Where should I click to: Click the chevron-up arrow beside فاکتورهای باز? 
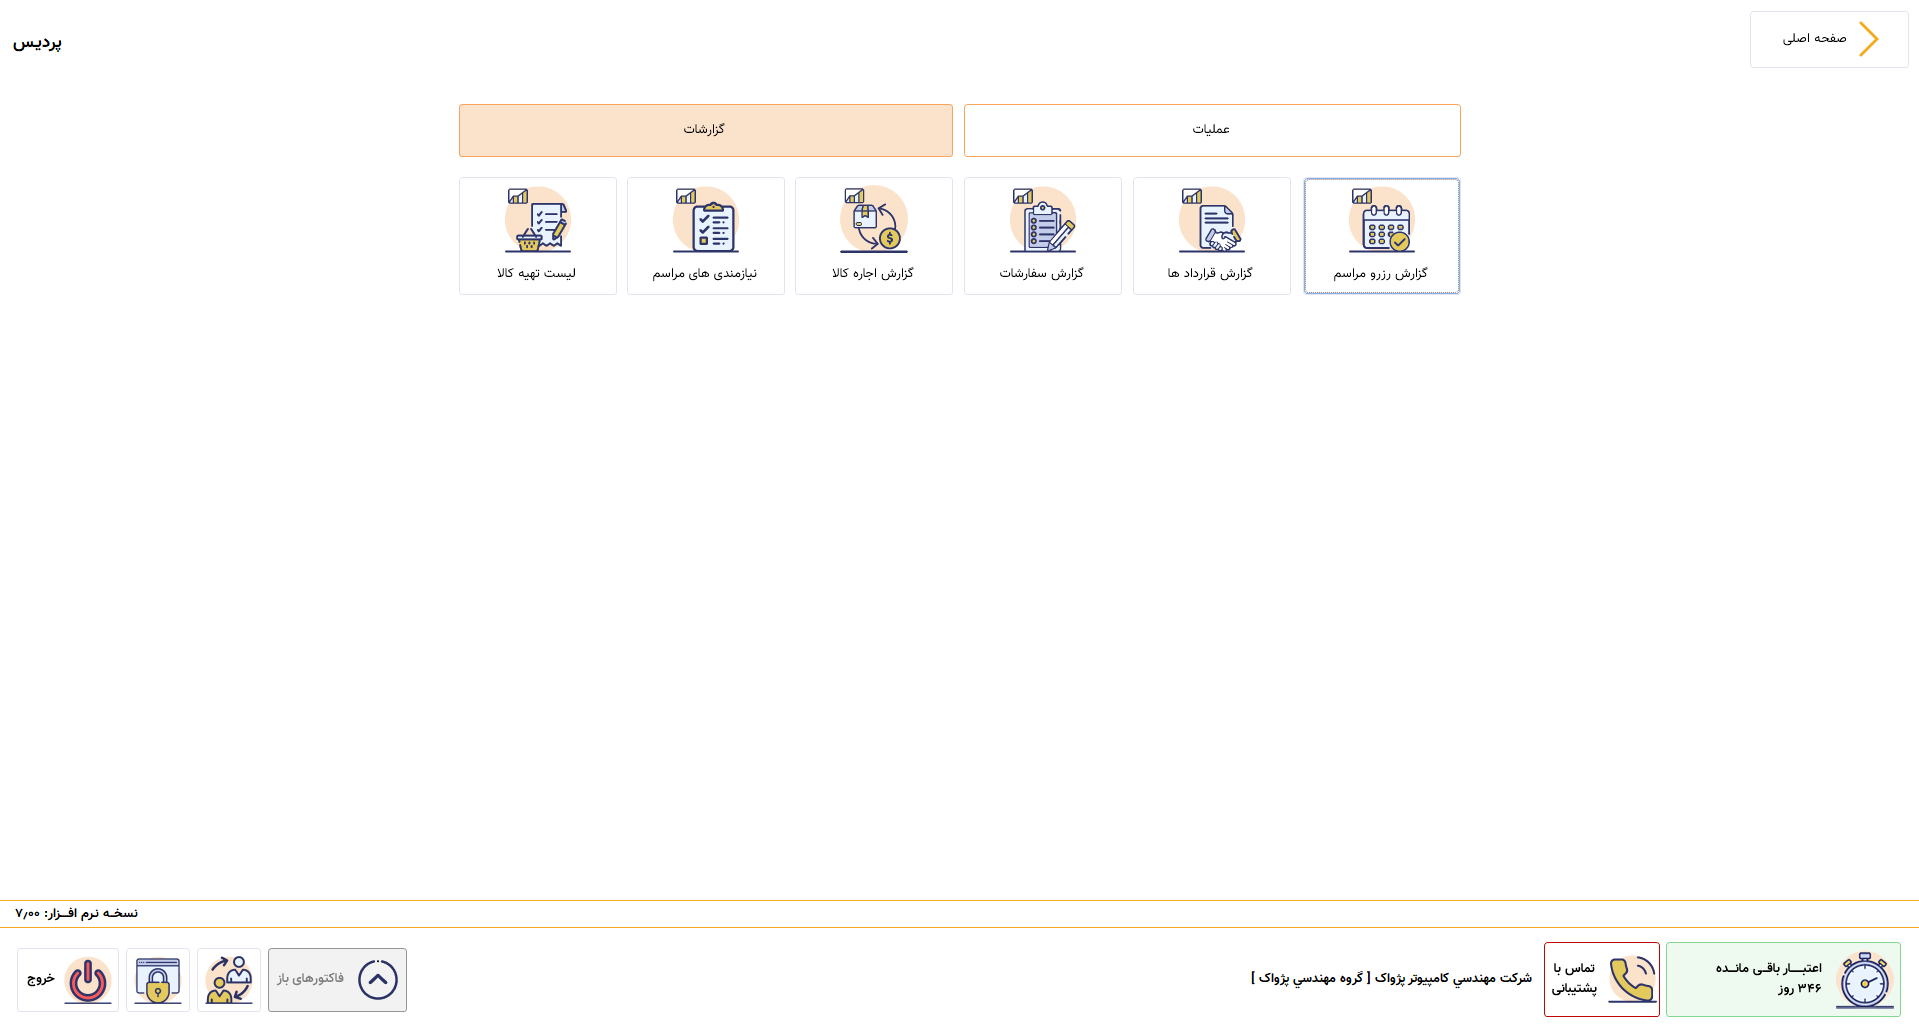pyautogui.click(x=378, y=980)
